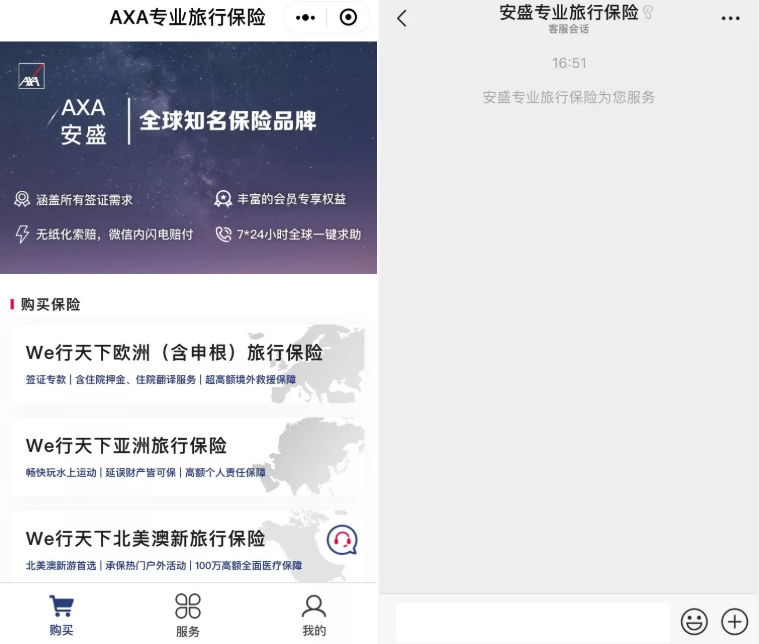Switch to the 服务 tab
The height and width of the screenshot is (644, 759).
(x=188, y=614)
